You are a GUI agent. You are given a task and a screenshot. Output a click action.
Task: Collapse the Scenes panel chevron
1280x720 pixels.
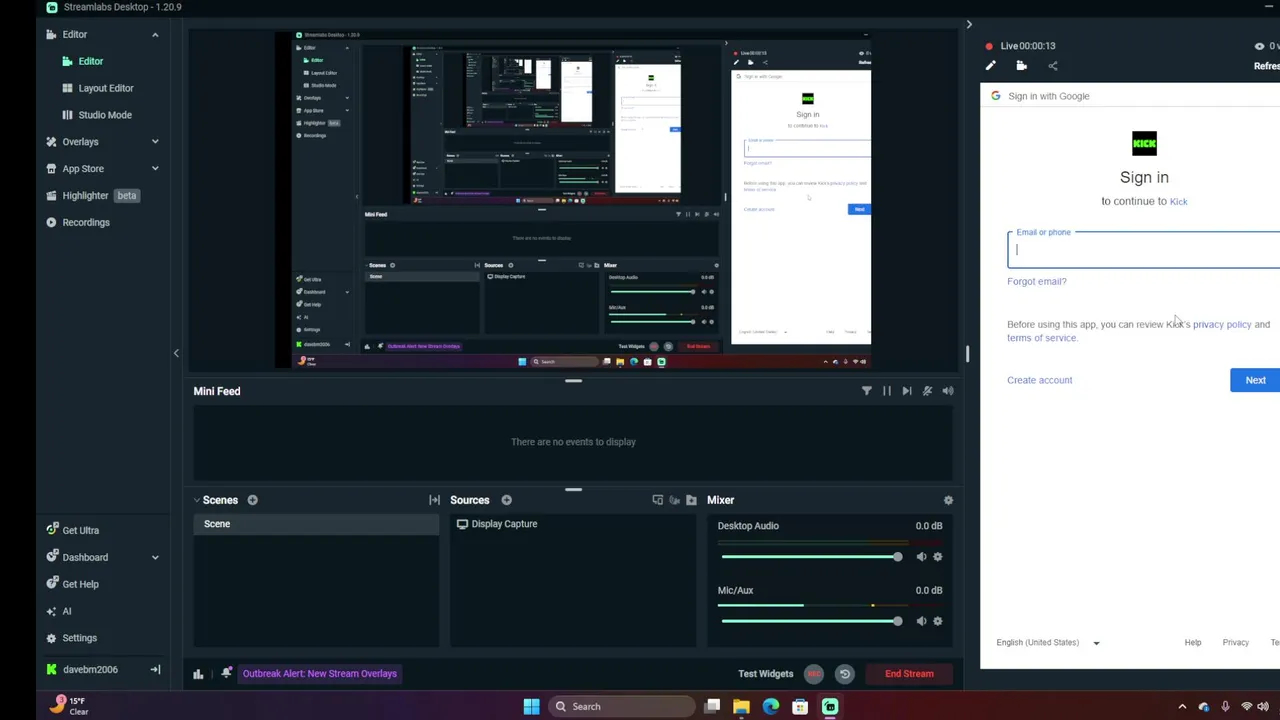coord(197,500)
